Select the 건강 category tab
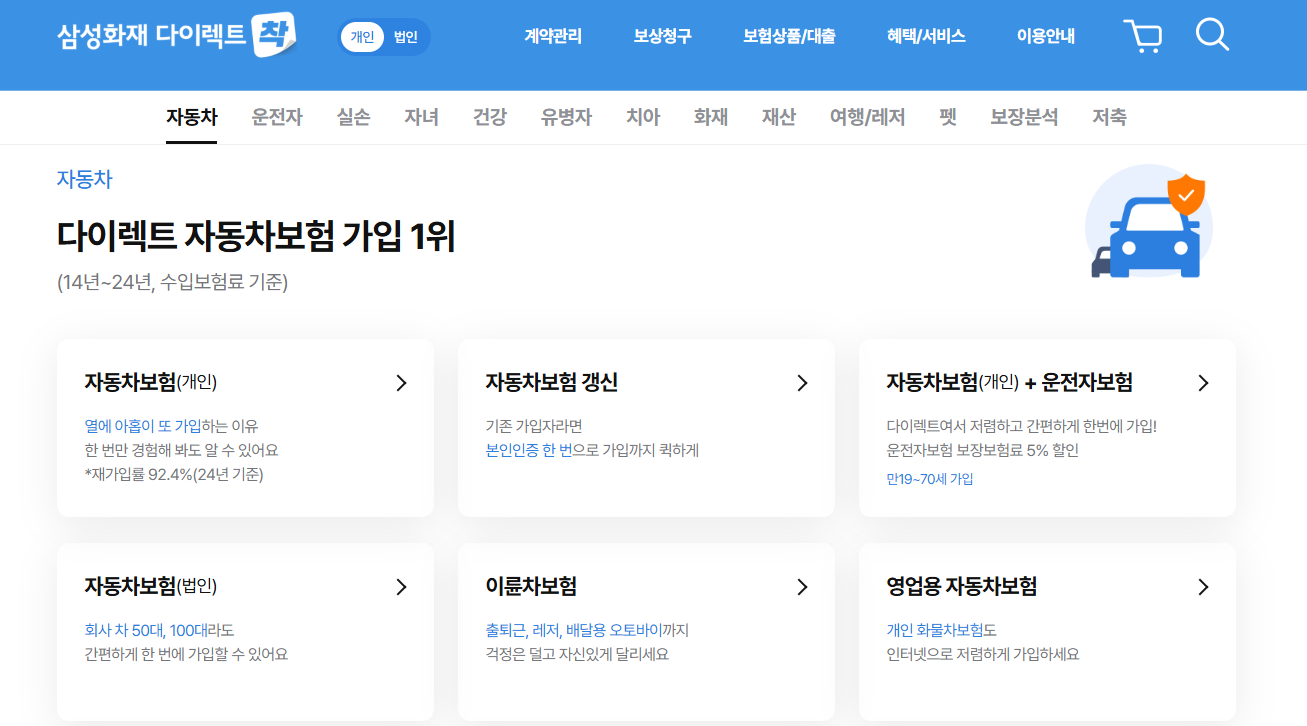Viewport: 1307px width, 726px height. pos(490,117)
